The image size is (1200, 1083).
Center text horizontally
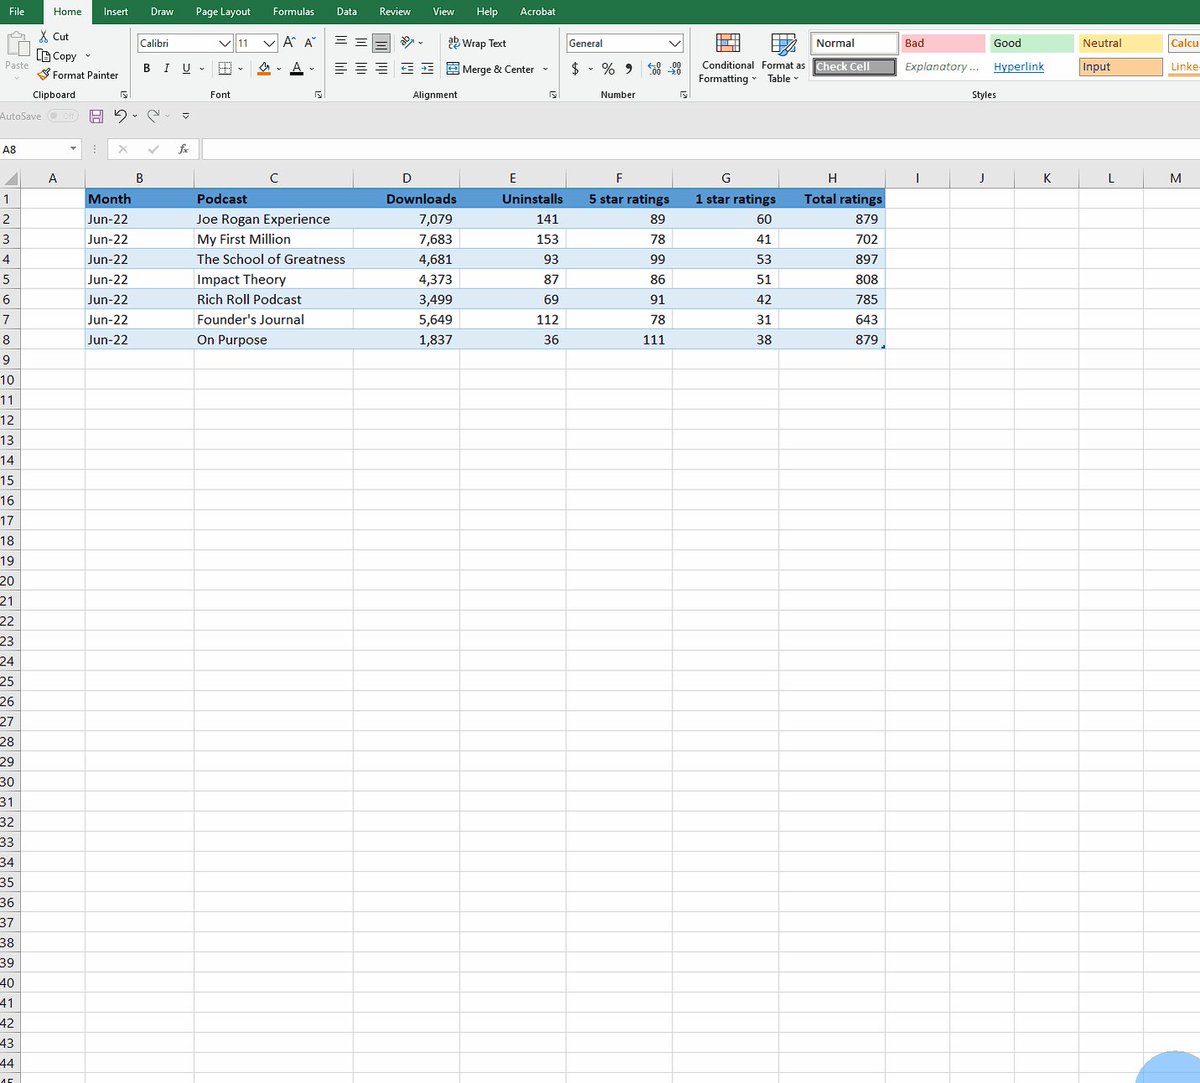click(x=361, y=69)
